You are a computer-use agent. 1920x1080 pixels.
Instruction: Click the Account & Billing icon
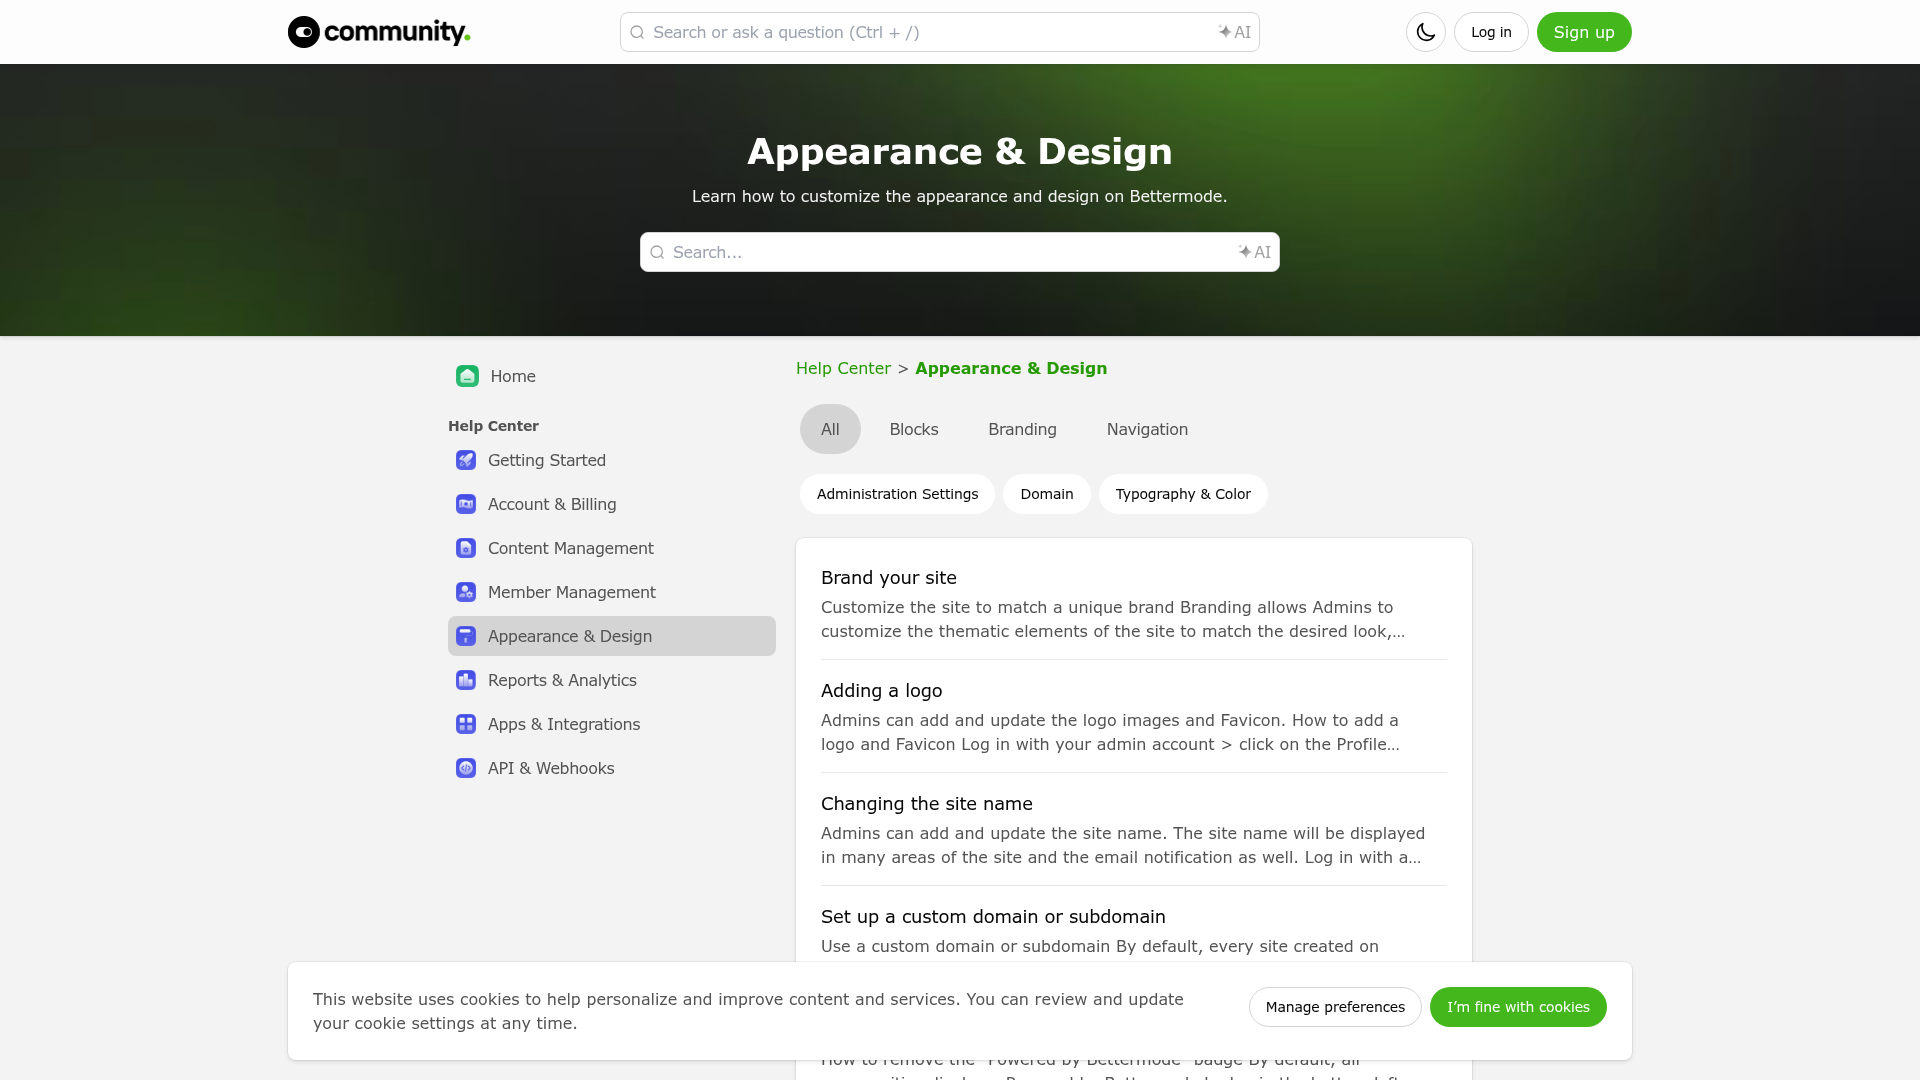point(466,504)
